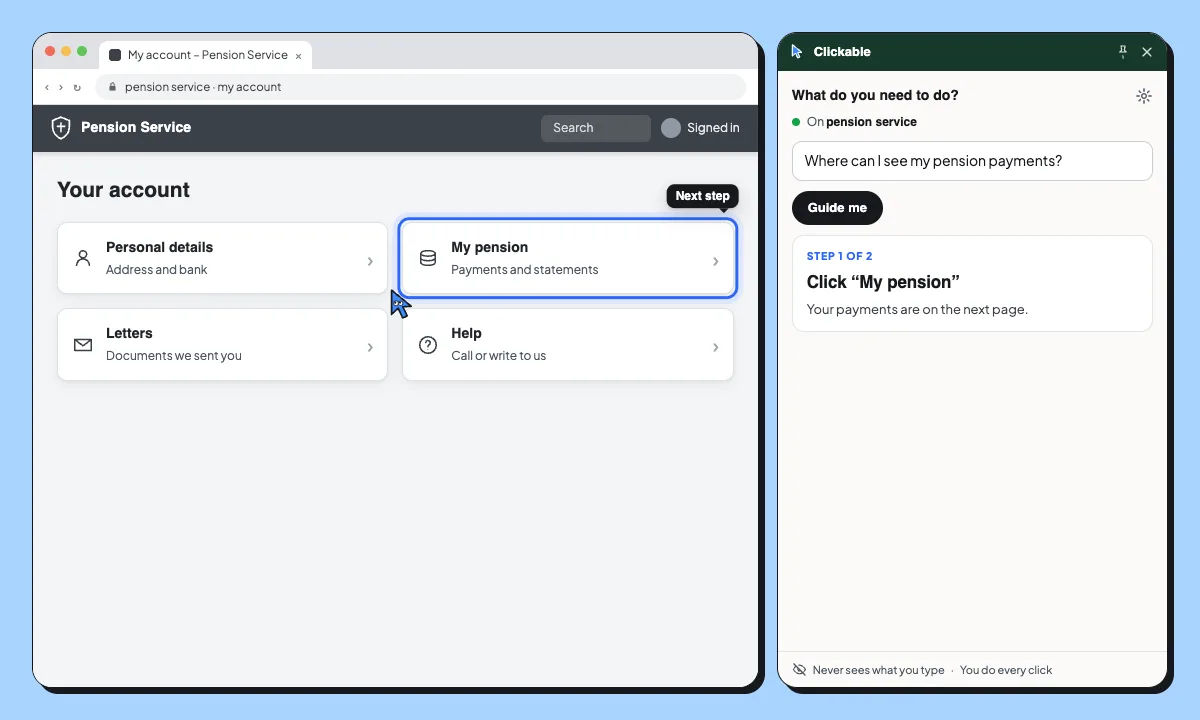Screen dimensions: 1200x720
Task: Click the coins icon on My pension
Action: click(428, 258)
